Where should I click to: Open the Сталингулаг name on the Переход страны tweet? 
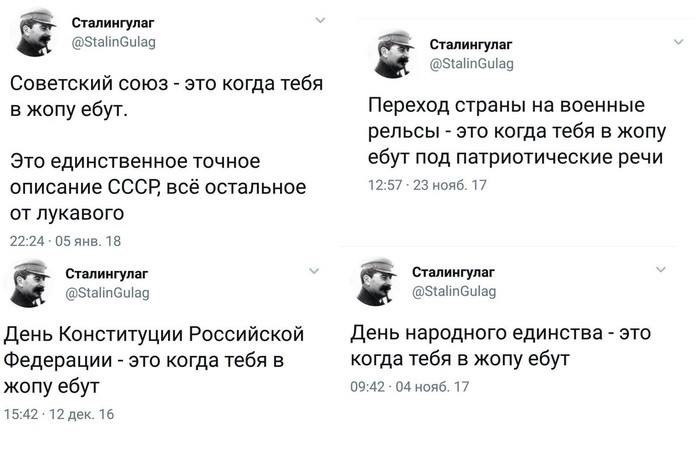point(470,45)
